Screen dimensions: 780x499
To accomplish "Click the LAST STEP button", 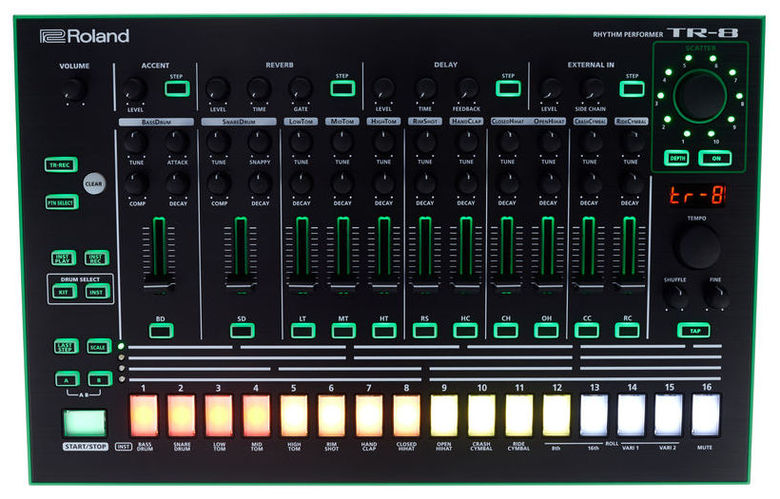I will [x=66, y=347].
